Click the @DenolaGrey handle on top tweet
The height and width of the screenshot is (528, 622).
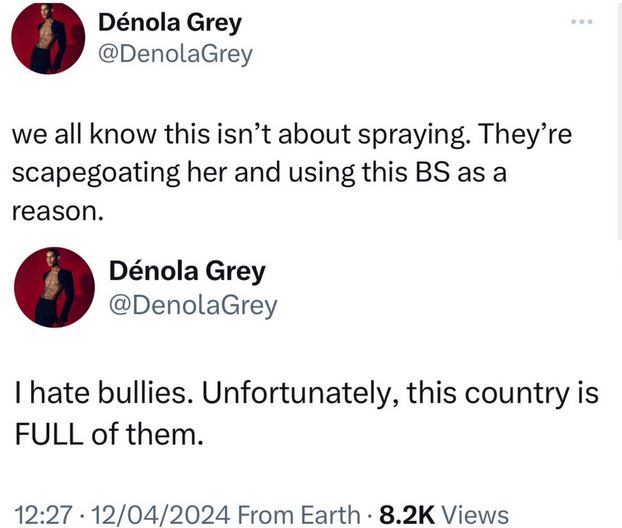coord(176,54)
